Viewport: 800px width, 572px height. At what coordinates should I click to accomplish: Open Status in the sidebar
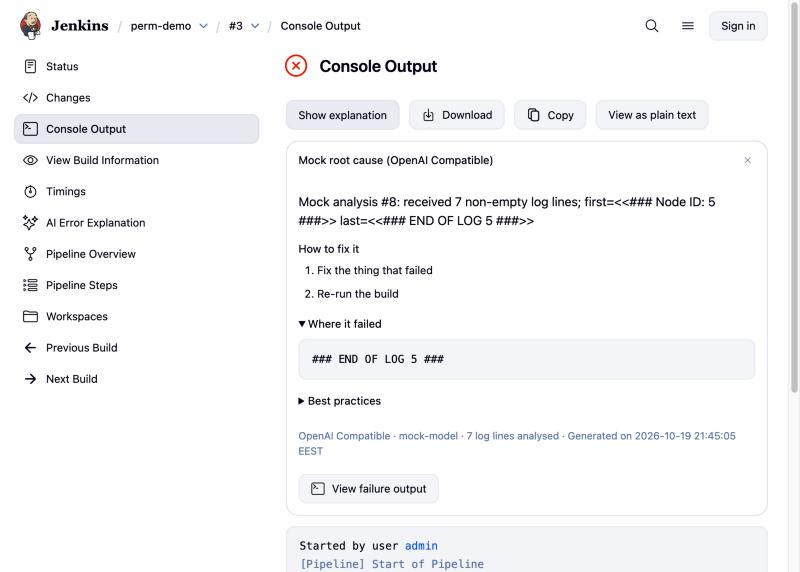click(x=136, y=66)
